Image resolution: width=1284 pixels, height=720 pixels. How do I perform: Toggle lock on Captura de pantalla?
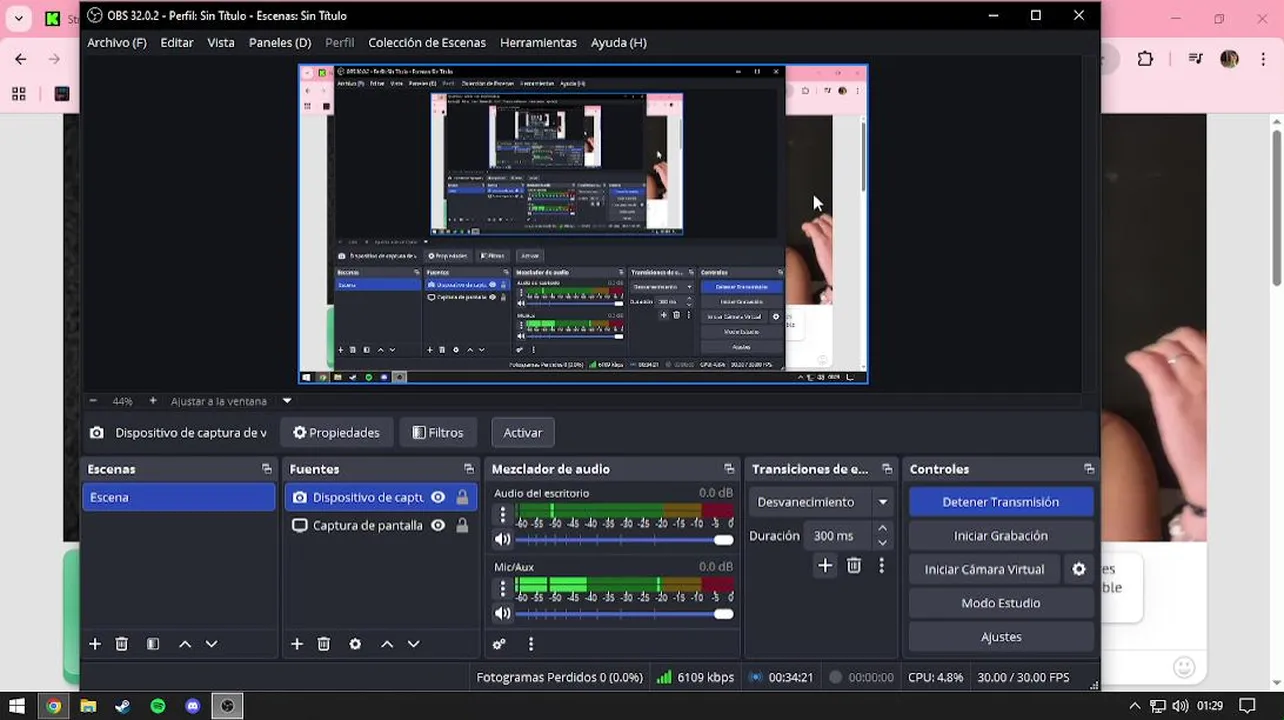pyautogui.click(x=462, y=525)
